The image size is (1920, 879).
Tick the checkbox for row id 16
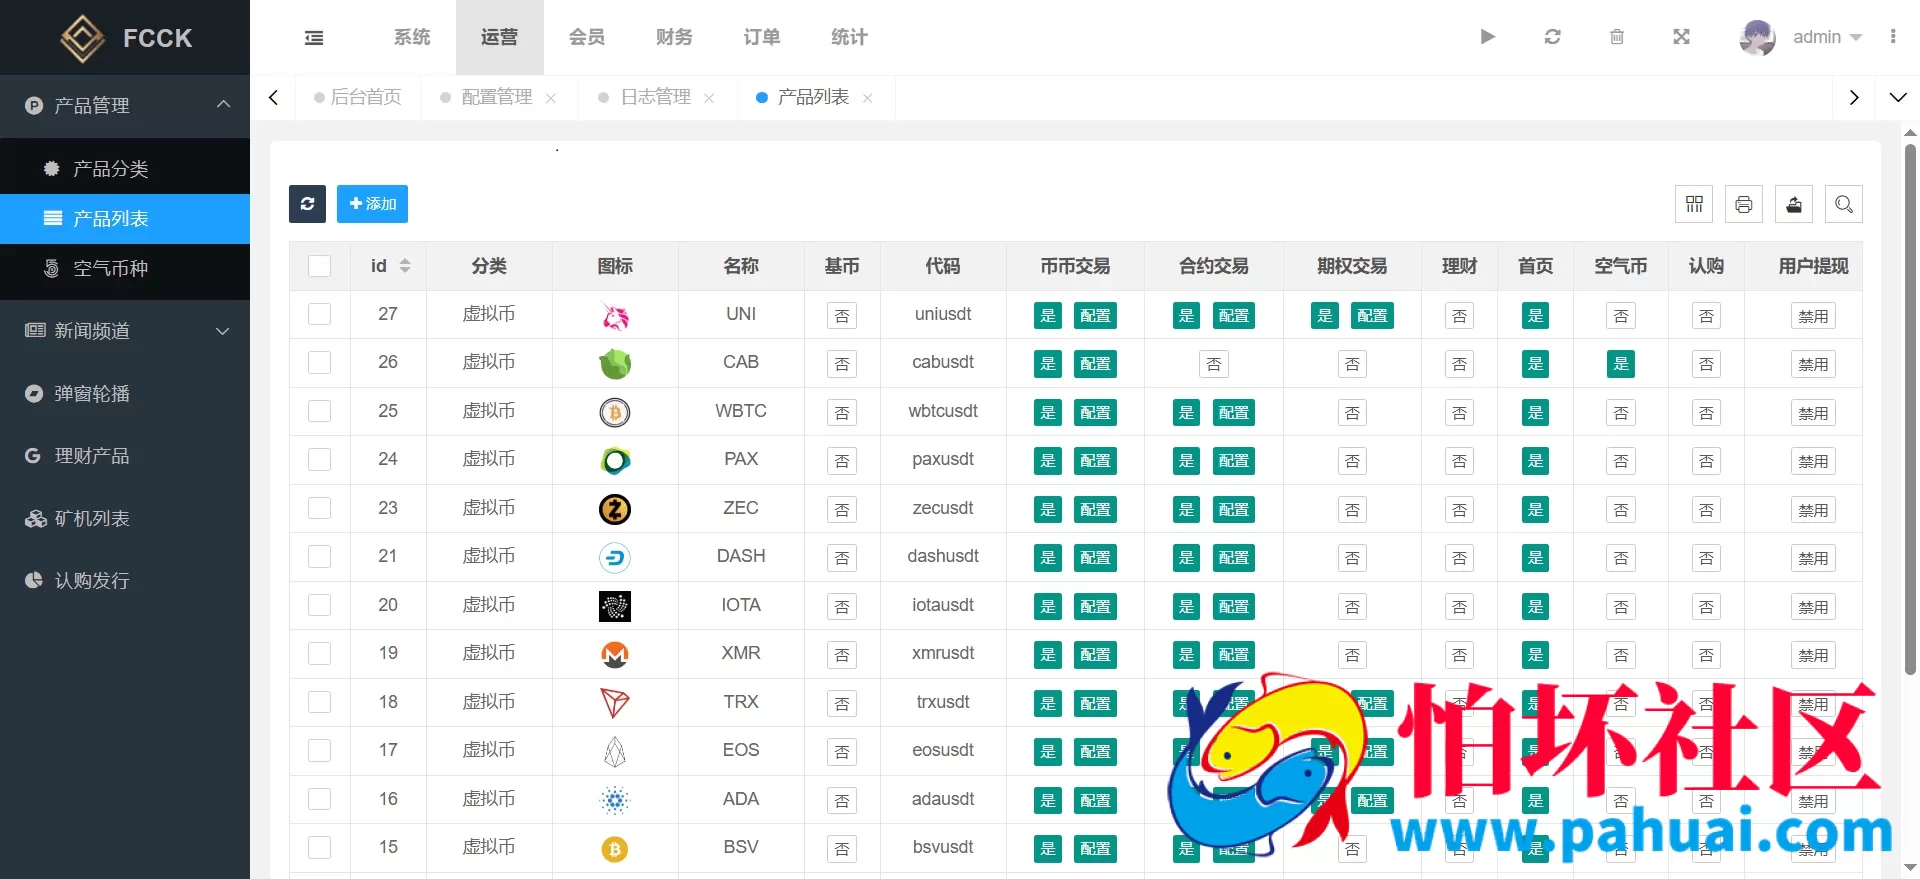(319, 799)
